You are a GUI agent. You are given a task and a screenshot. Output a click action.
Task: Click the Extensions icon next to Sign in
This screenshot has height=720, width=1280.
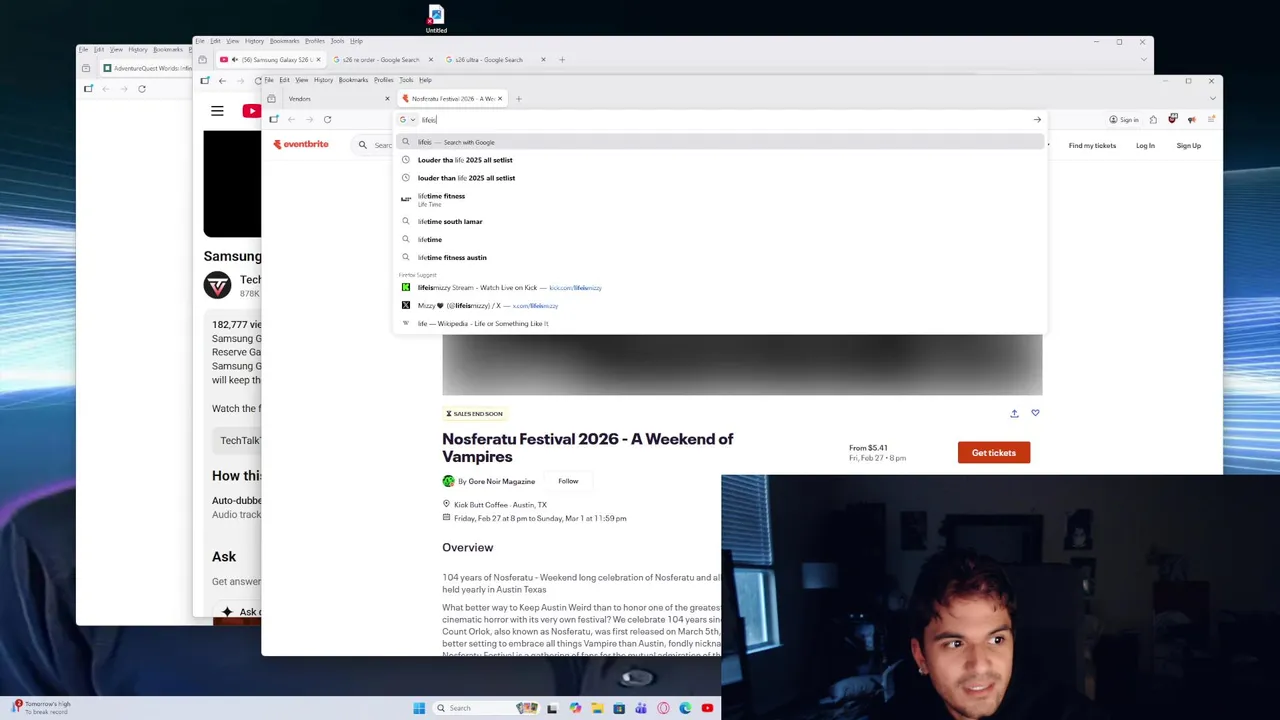pos(1153,120)
